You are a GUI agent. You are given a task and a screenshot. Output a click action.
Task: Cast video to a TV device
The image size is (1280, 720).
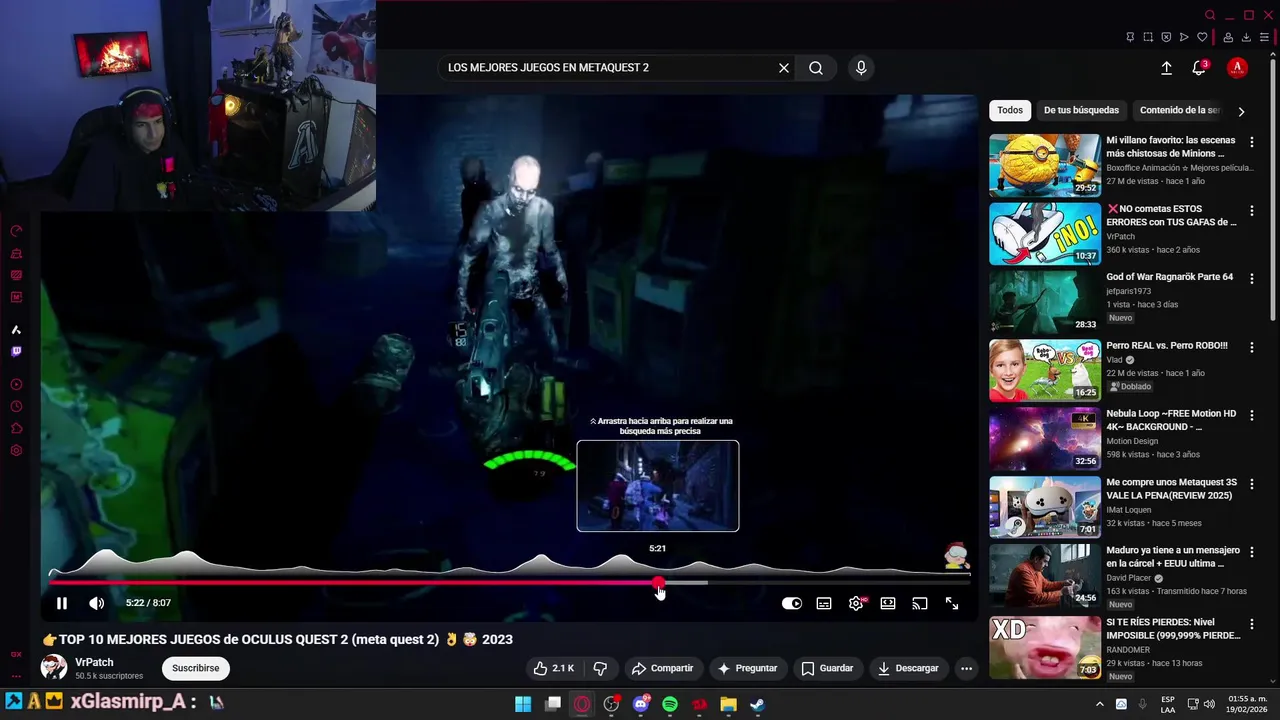click(x=920, y=603)
